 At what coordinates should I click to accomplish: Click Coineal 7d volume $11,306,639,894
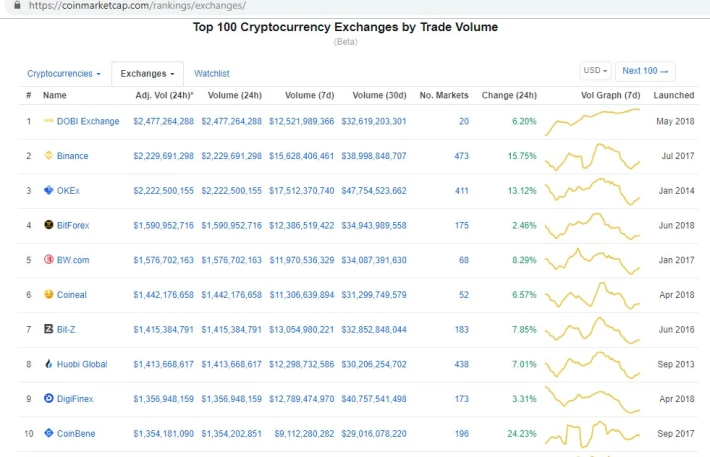[x=302, y=294]
